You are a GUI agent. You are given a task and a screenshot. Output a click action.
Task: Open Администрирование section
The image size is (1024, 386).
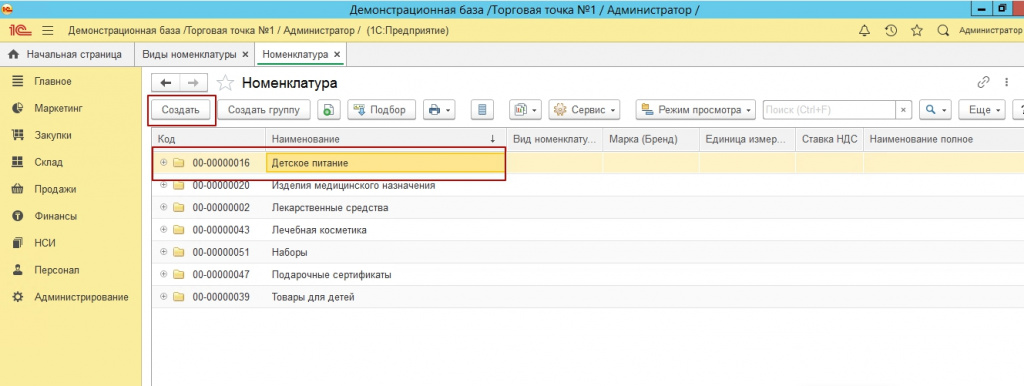click(x=81, y=297)
